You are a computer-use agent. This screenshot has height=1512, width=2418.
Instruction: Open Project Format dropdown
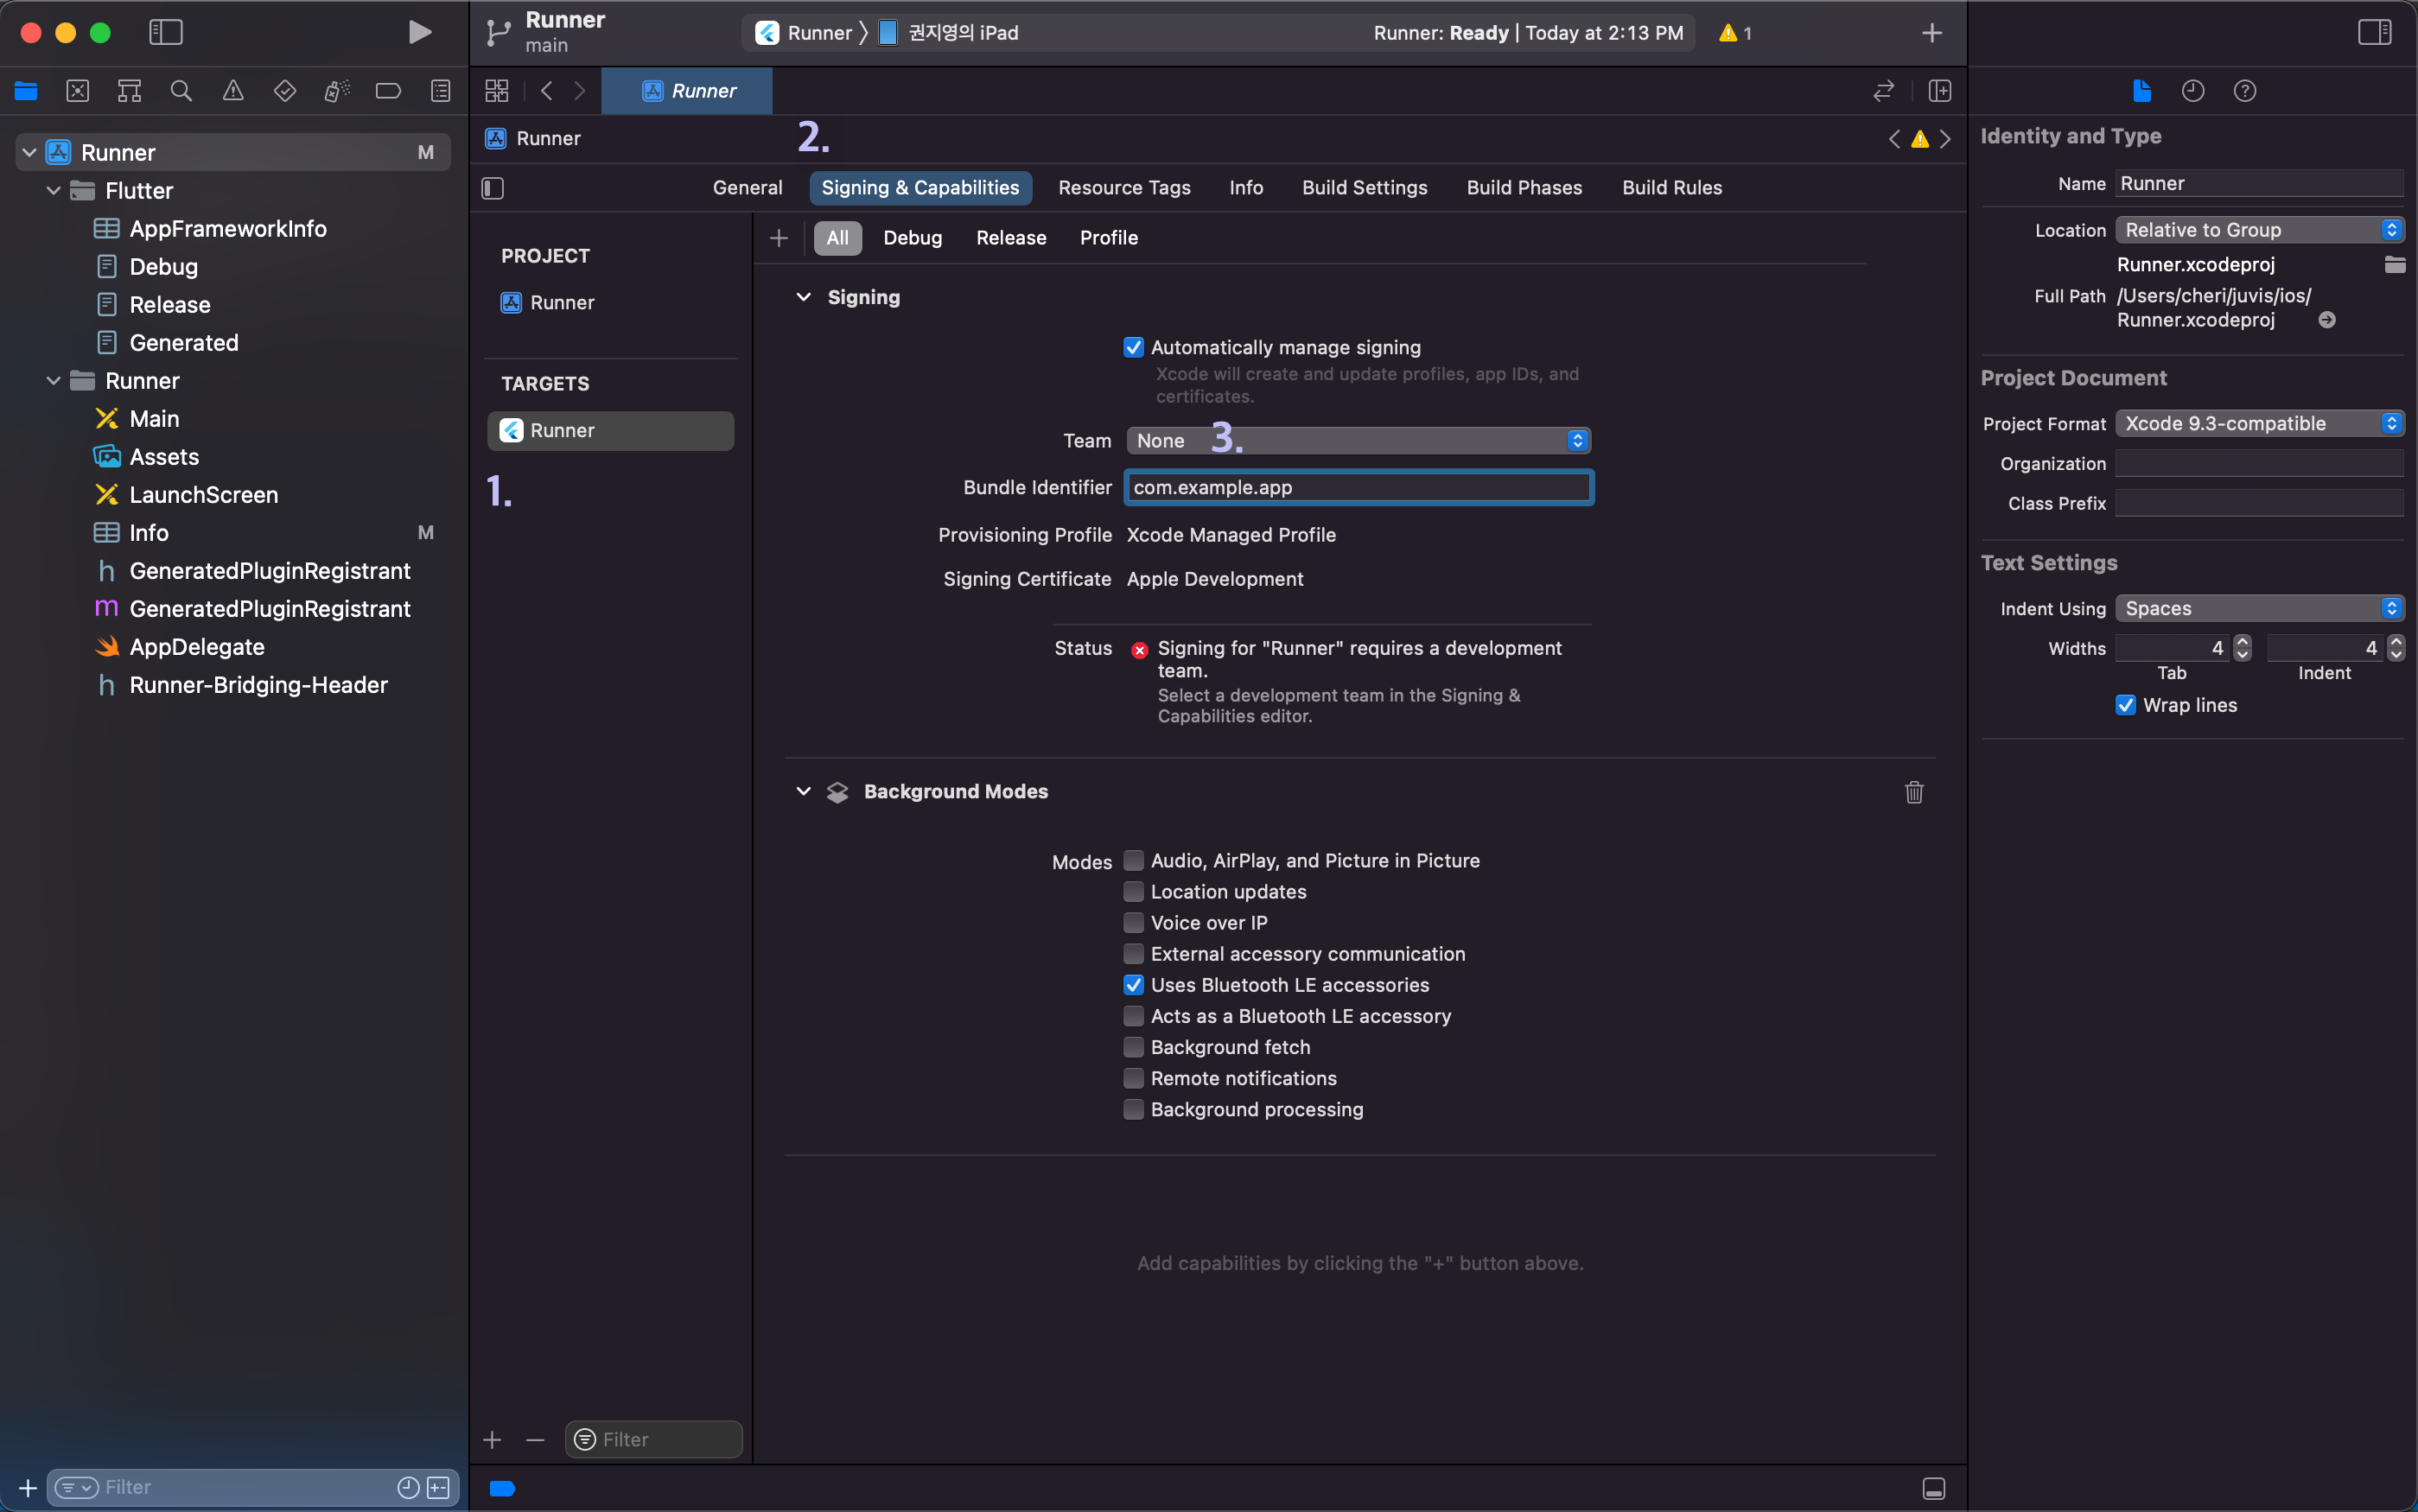pyautogui.click(x=2259, y=423)
